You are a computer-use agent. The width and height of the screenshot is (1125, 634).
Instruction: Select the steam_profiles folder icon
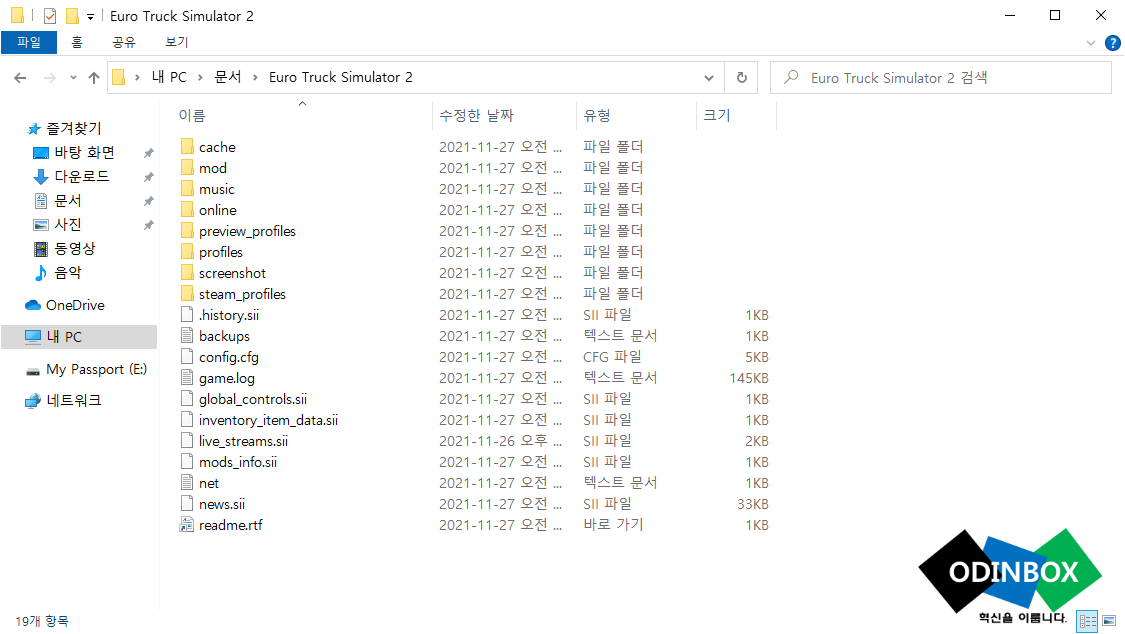pyautogui.click(x=187, y=294)
